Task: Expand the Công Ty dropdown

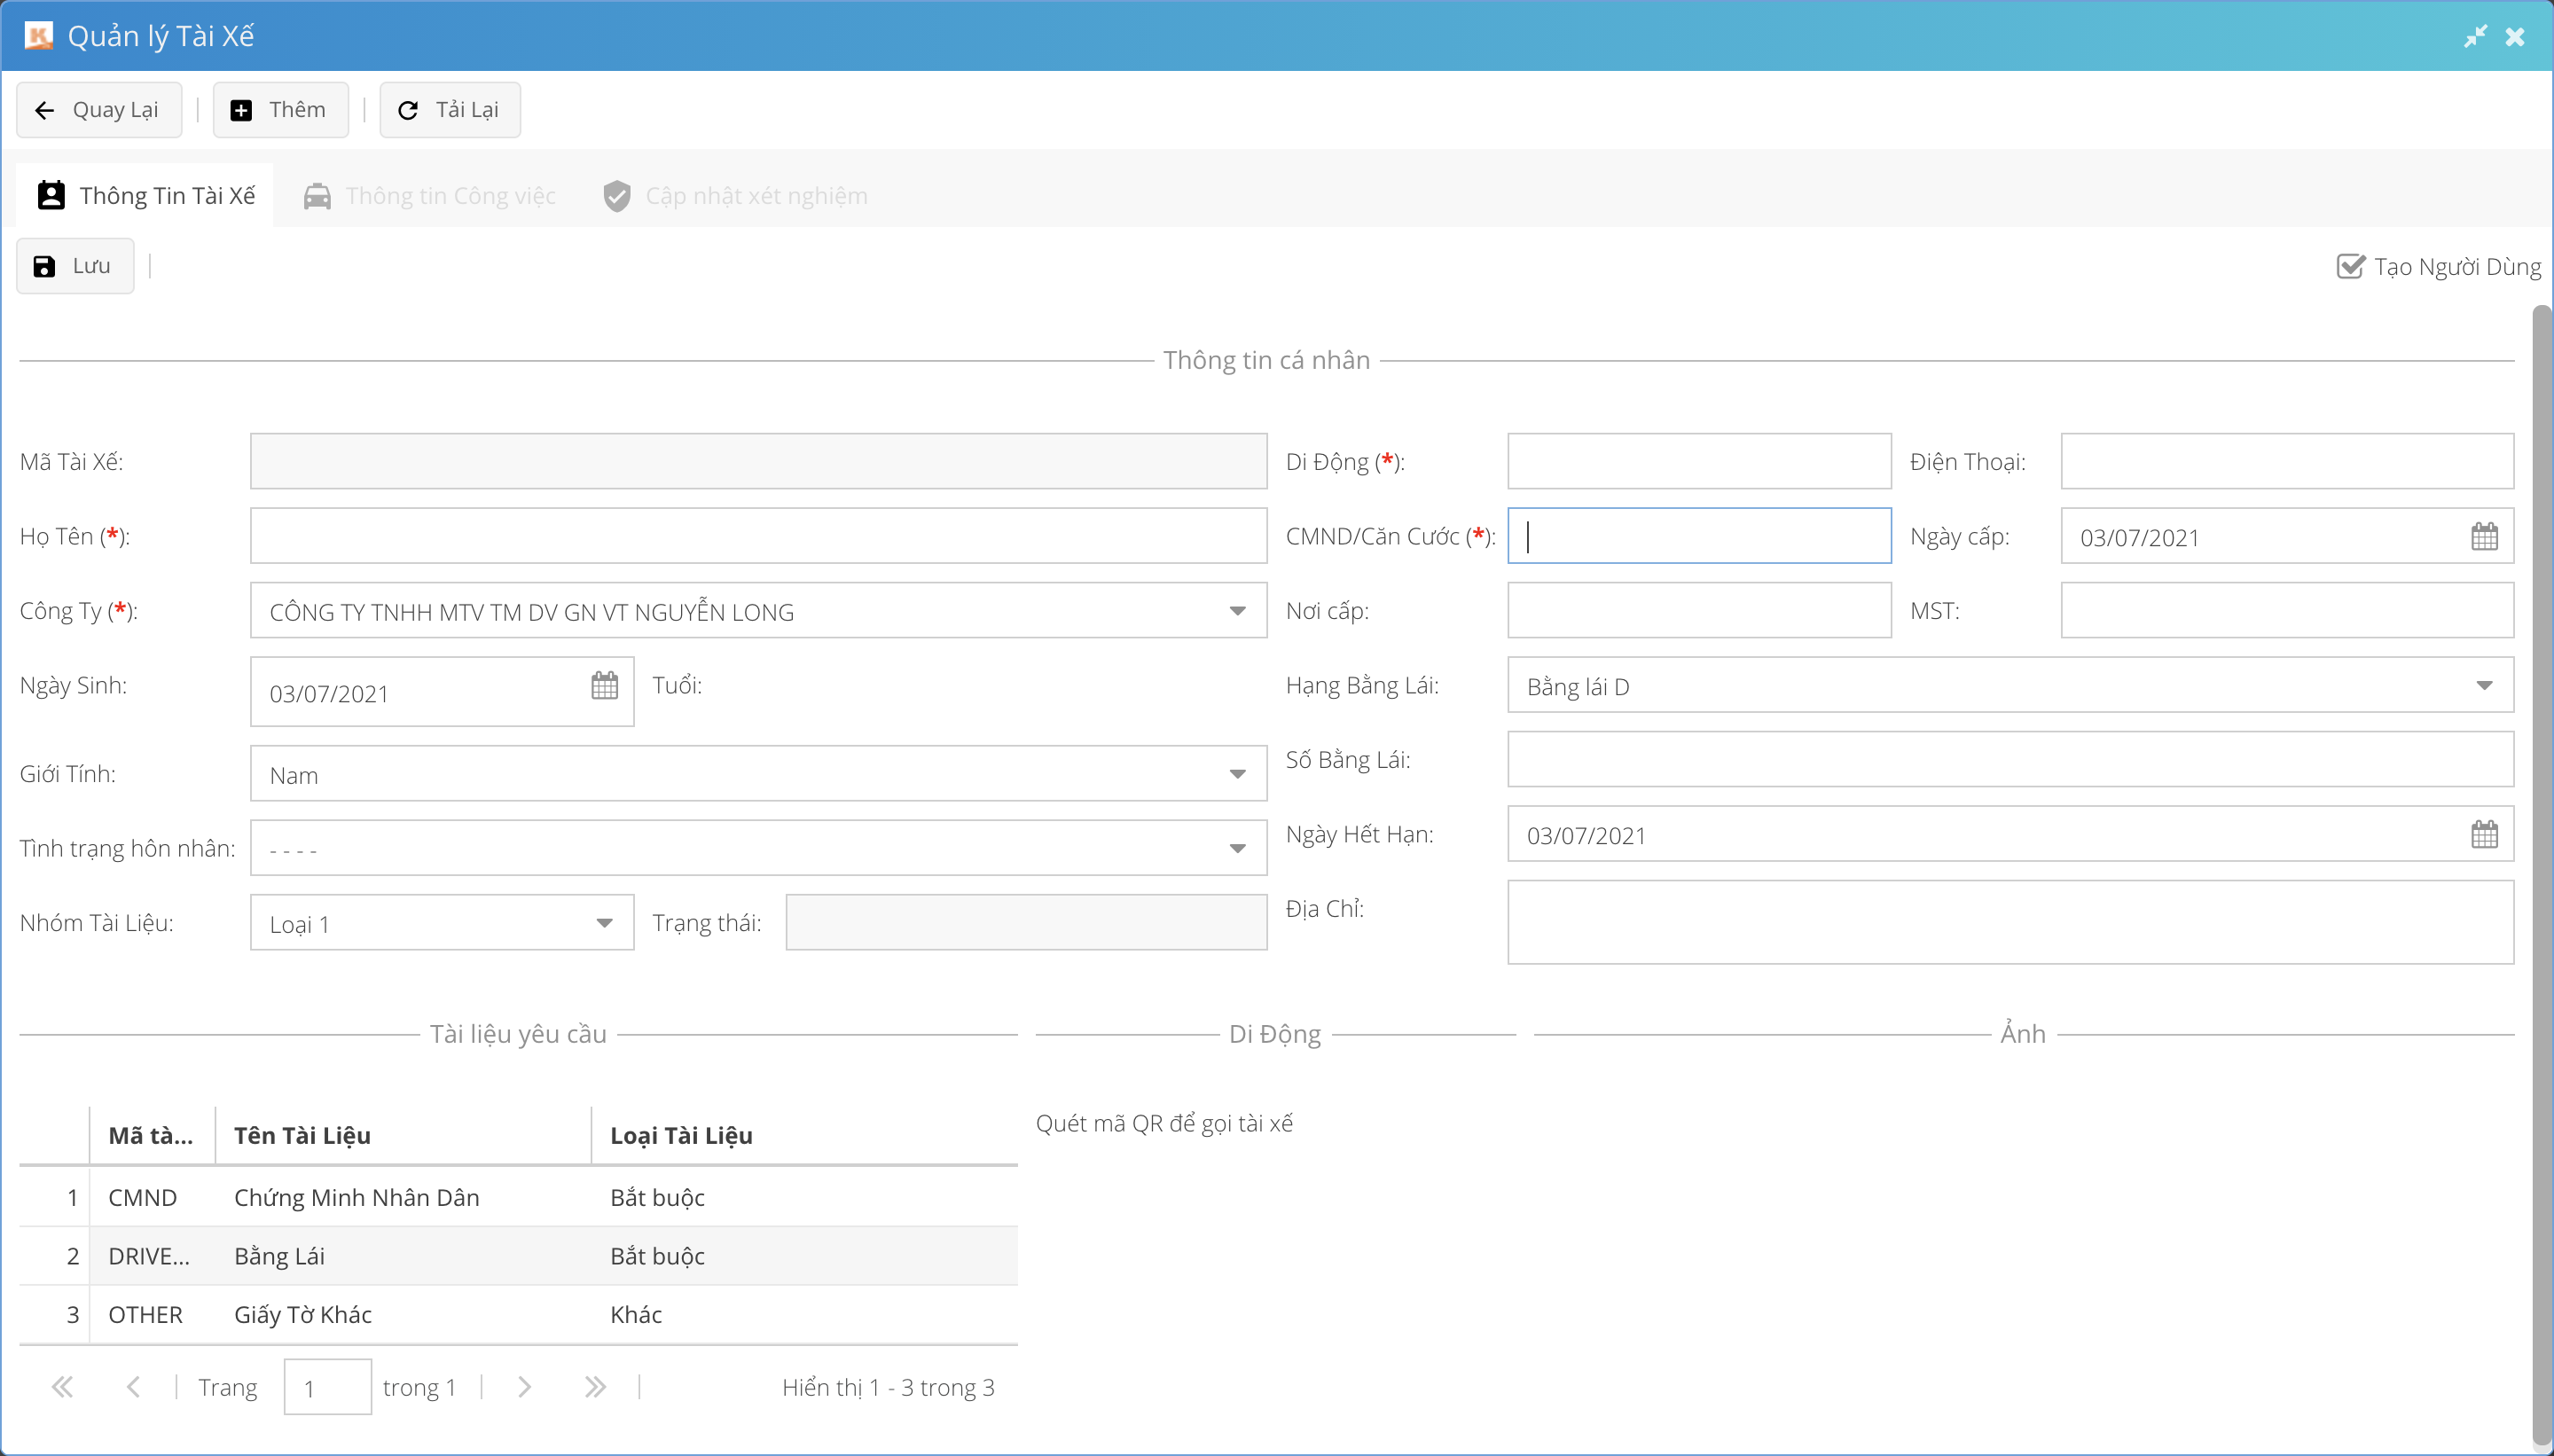Action: tap(1237, 611)
